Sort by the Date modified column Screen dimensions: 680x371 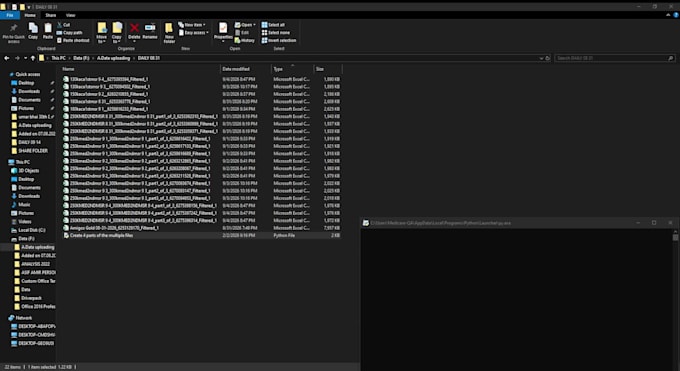pyautogui.click(x=246, y=69)
